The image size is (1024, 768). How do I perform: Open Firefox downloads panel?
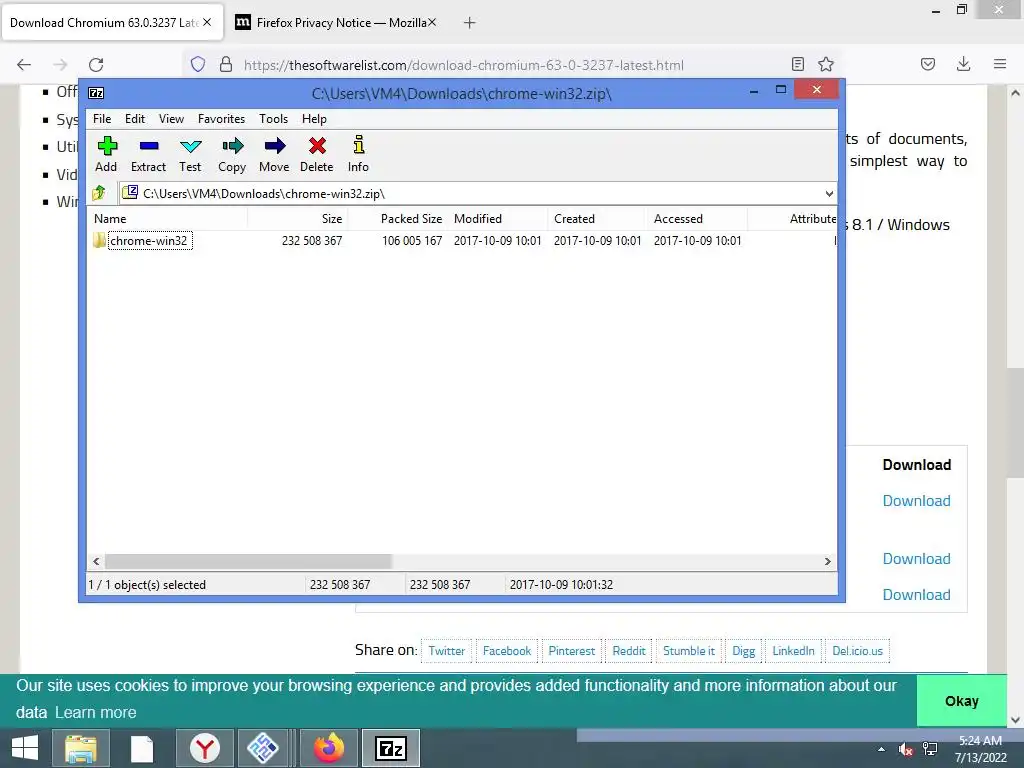pos(963,64)
